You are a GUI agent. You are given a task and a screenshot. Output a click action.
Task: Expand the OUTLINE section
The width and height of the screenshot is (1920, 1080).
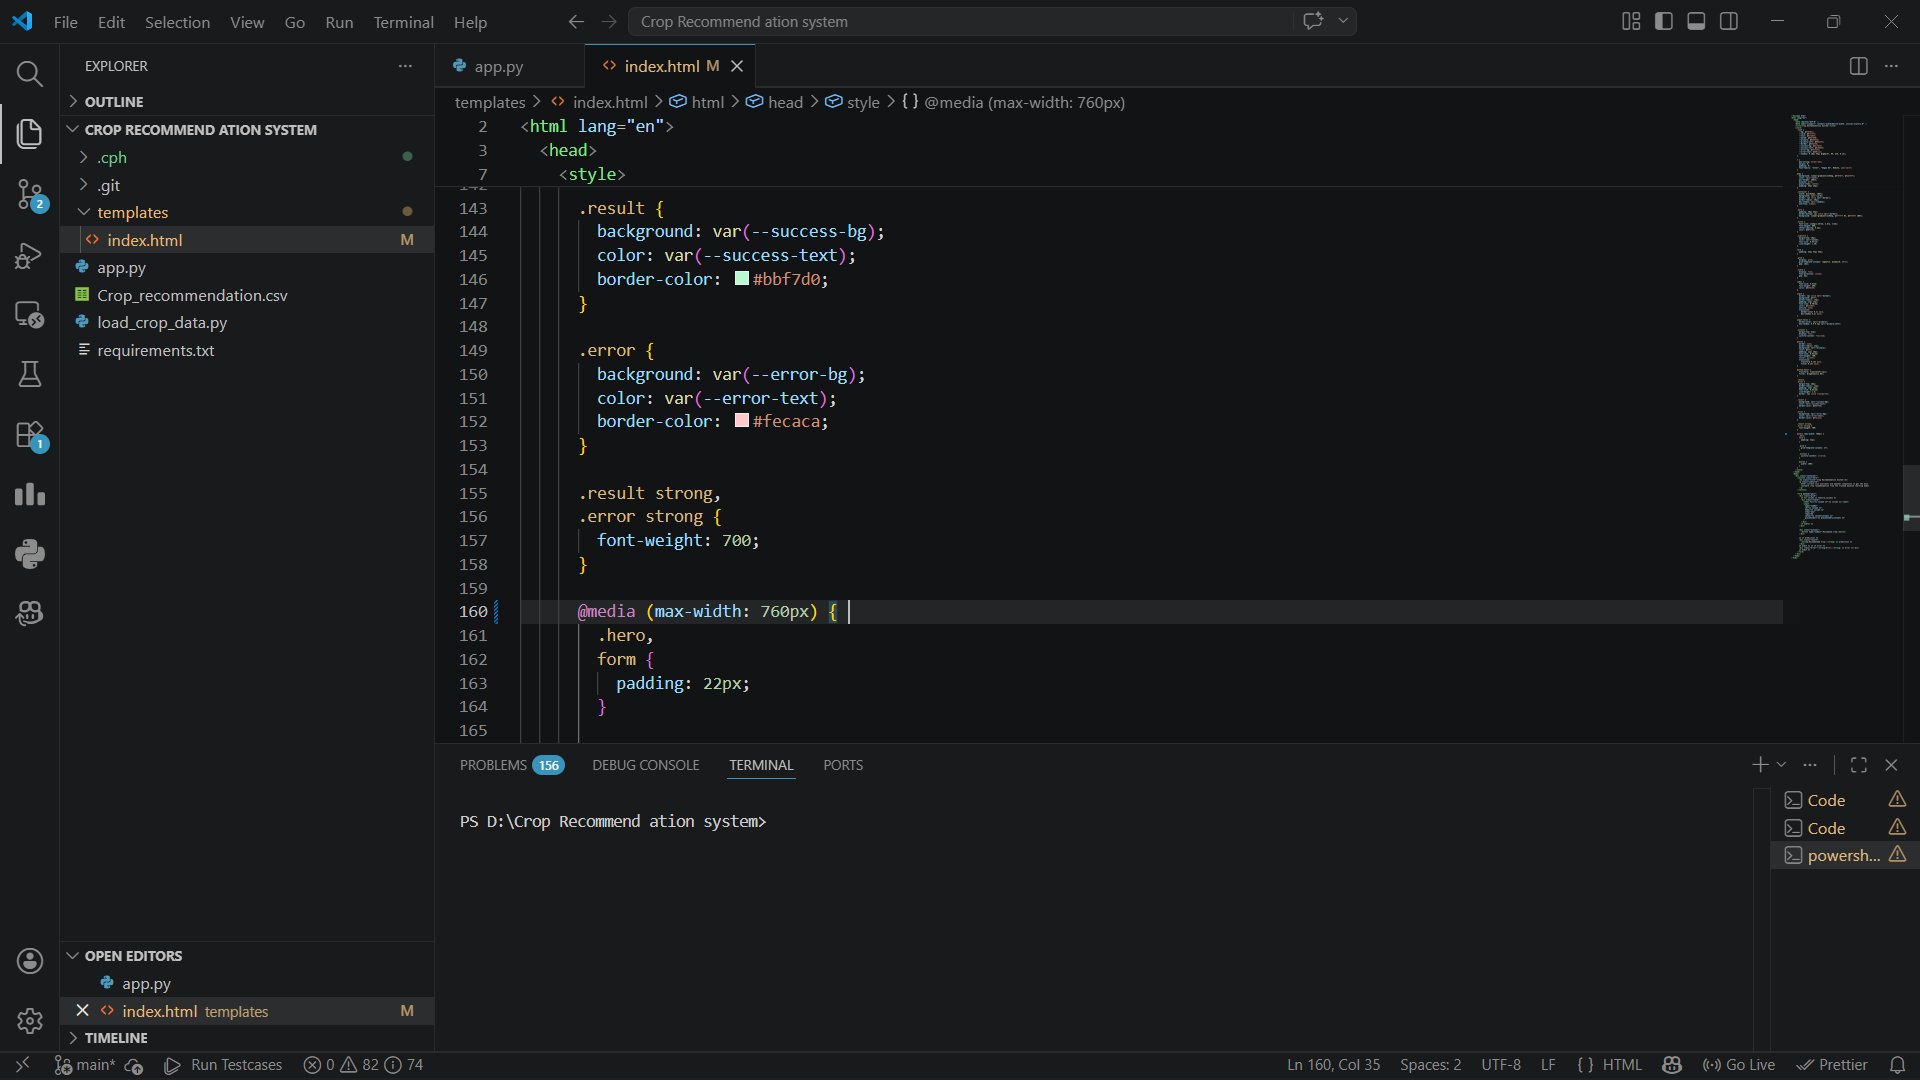[x=113, y=102]
